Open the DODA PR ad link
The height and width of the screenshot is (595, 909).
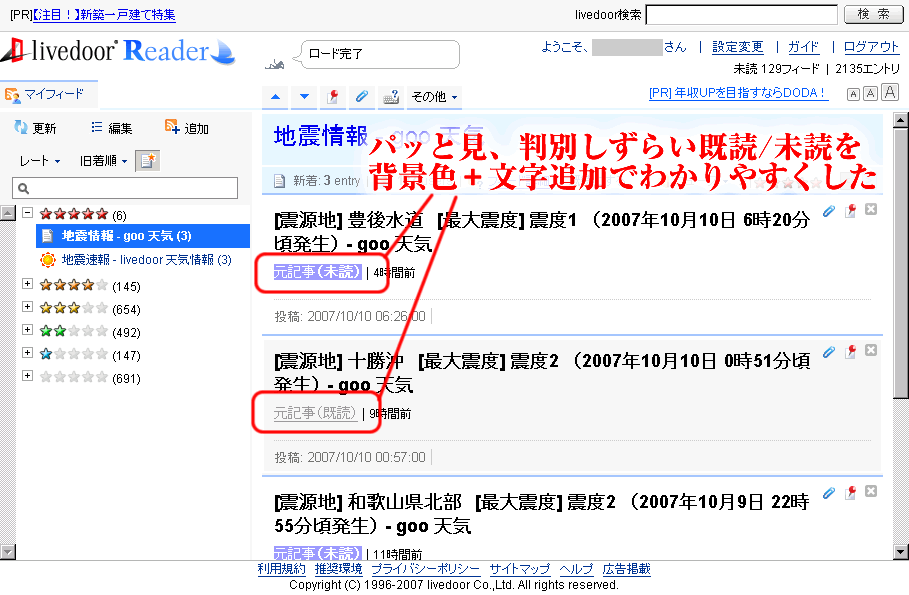pyautogui.click(x=739, y=93)
